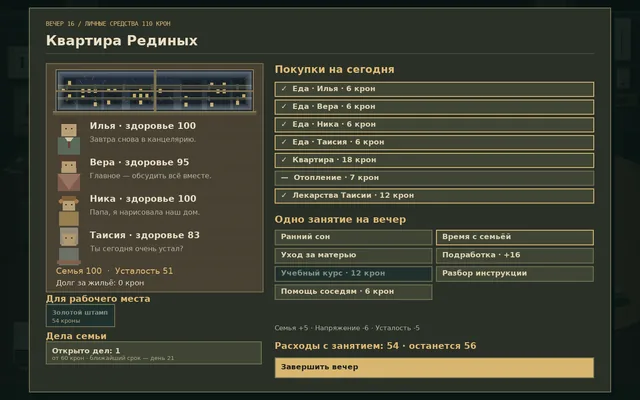
Task: Select Разбор инструкции activity
Action: 515,274
